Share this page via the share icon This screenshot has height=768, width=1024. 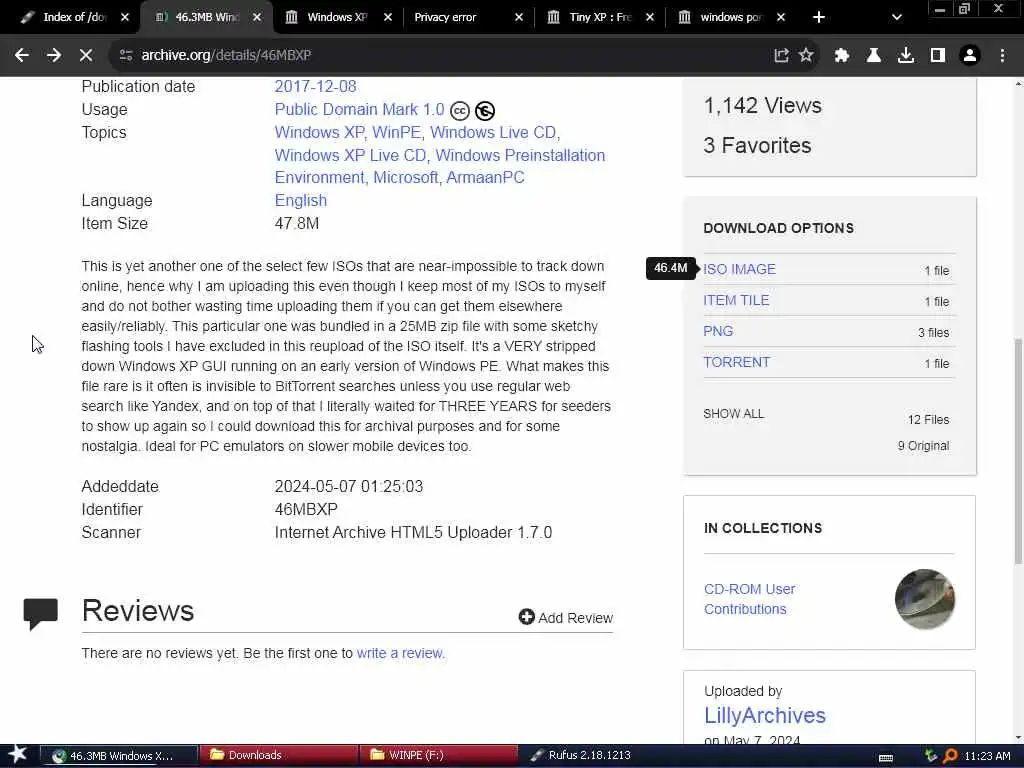[x=781, y=56]
